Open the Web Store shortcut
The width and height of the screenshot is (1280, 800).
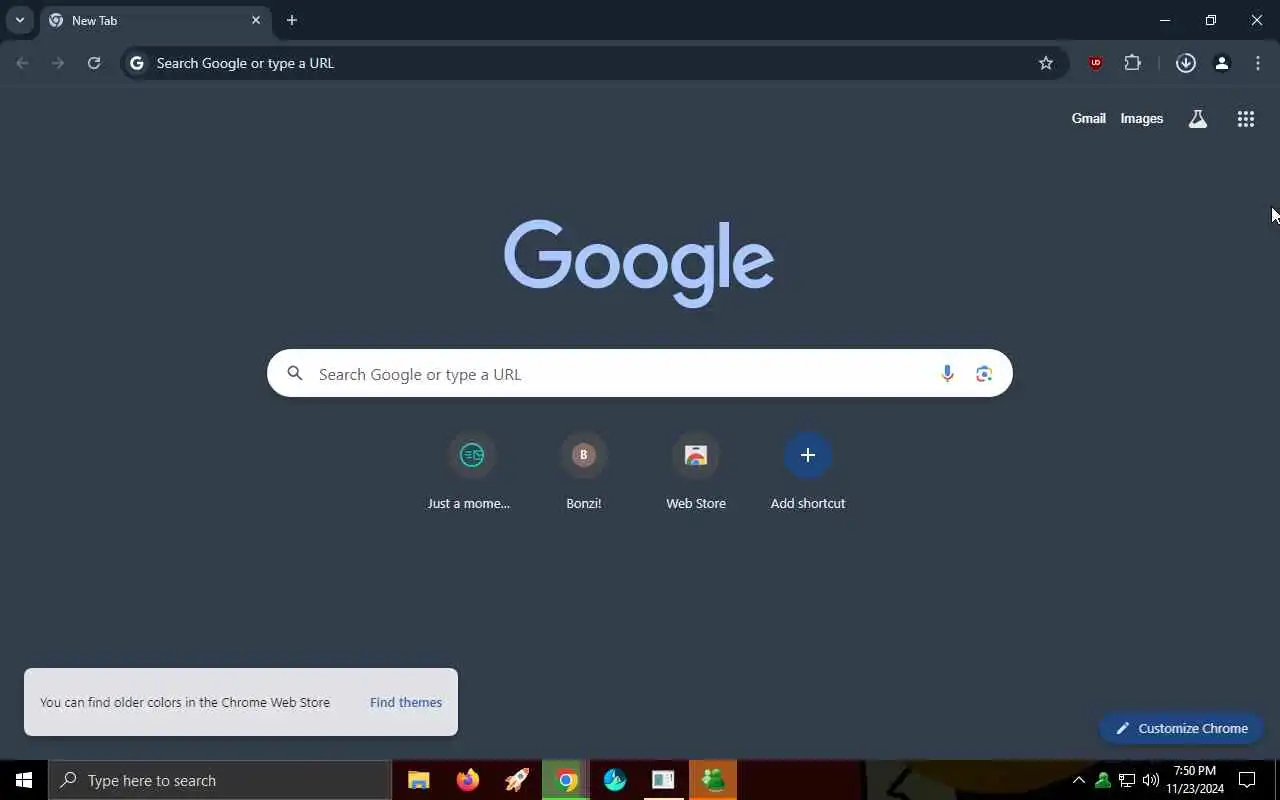pyautogui.click(x=696, y=472)
